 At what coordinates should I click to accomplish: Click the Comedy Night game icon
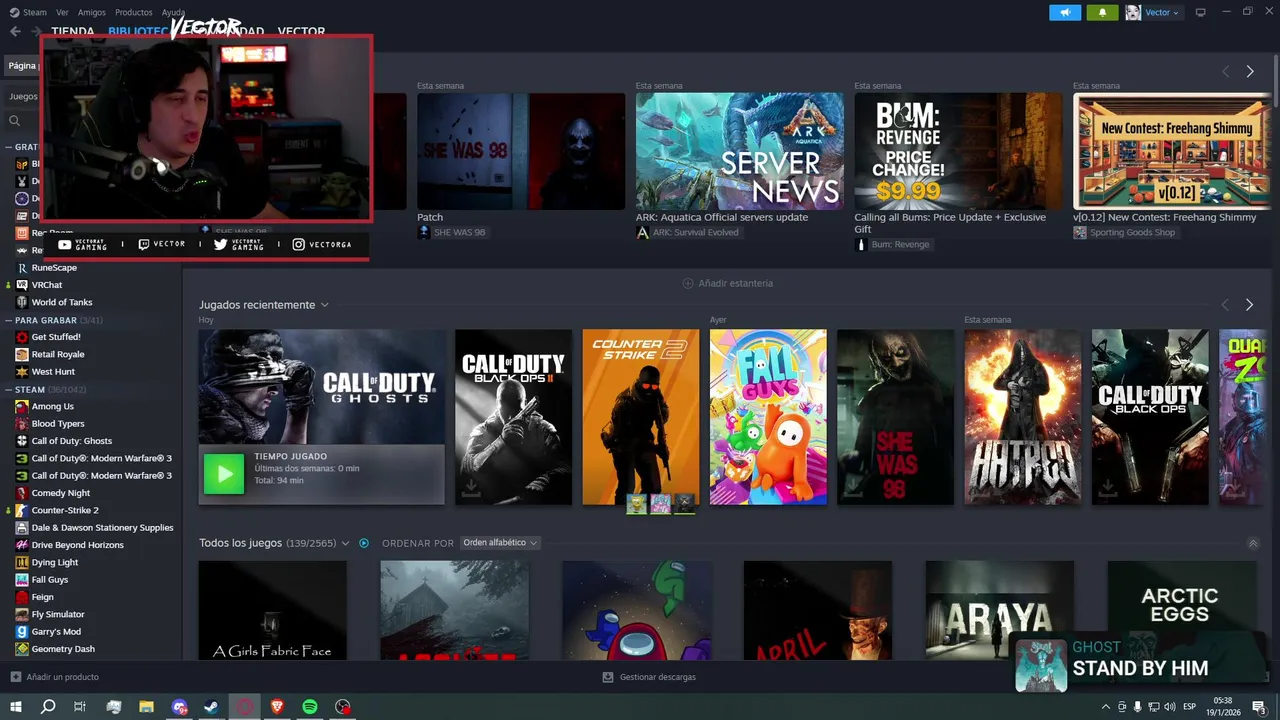tap(22, 493)
